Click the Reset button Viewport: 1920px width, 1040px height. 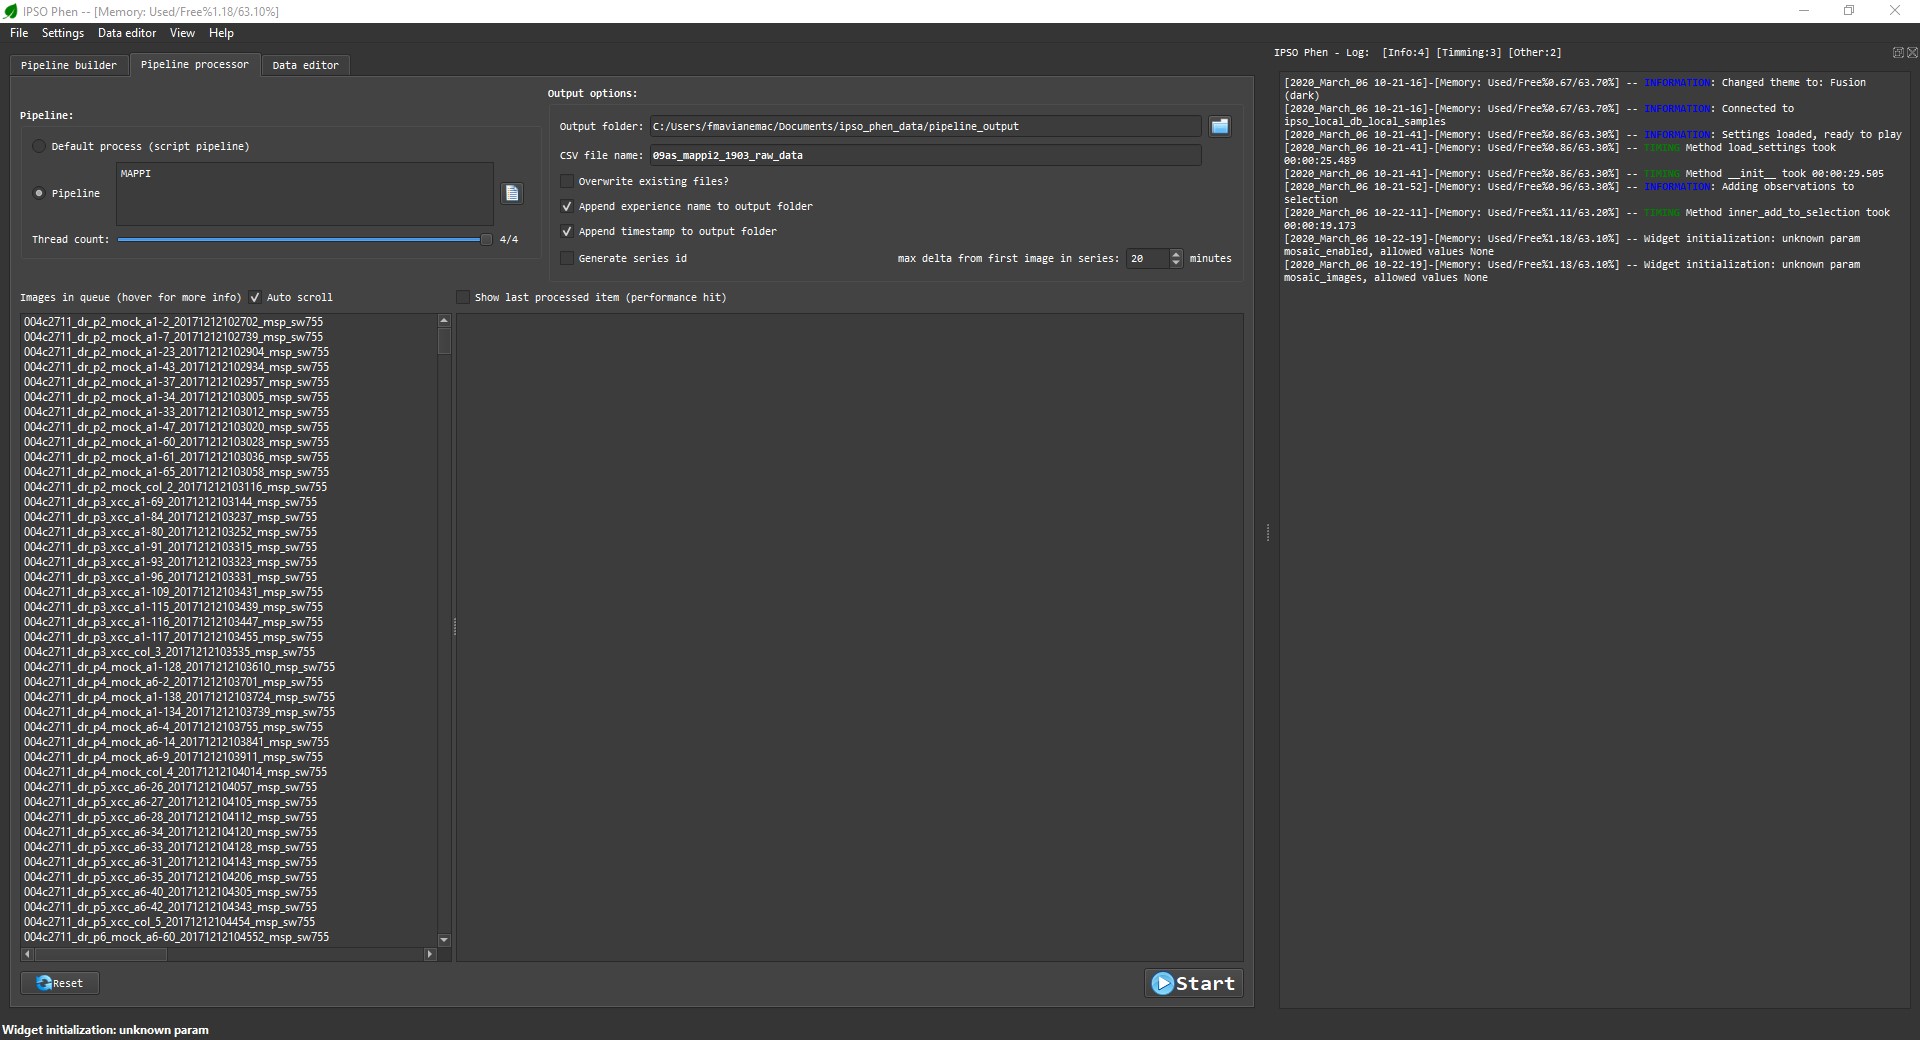(x=60, y=983)
